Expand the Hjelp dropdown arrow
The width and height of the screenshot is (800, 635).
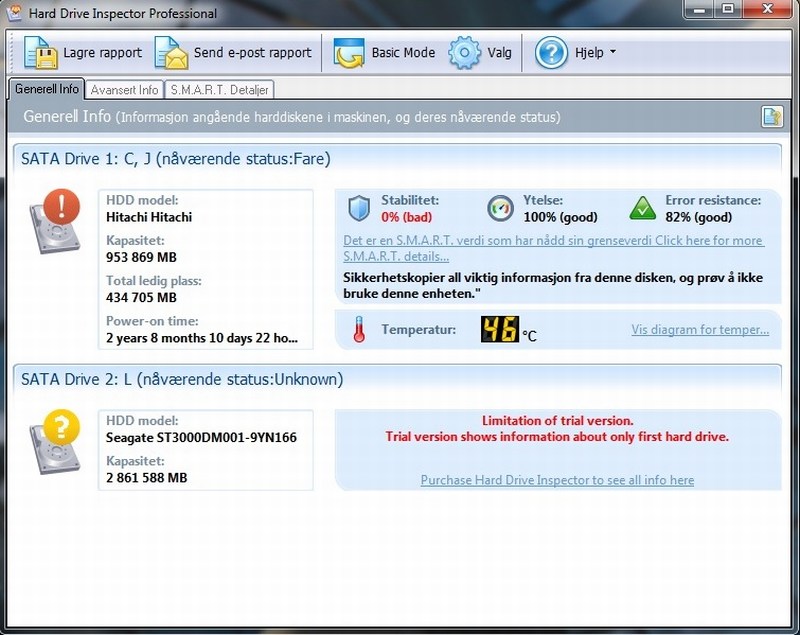613,52
